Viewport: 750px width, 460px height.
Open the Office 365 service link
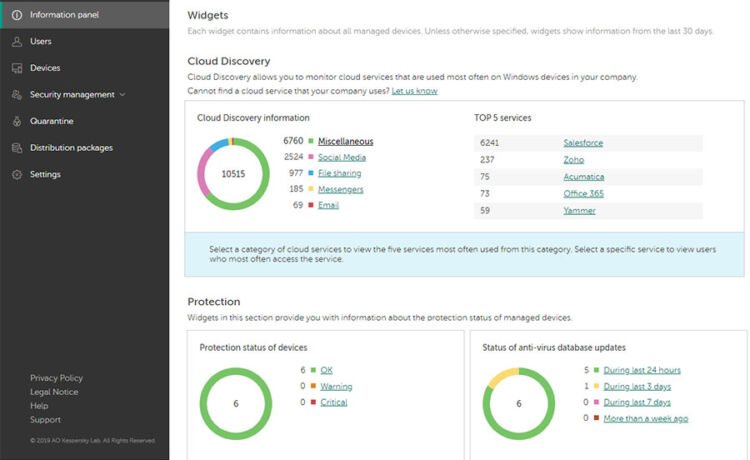583,194
